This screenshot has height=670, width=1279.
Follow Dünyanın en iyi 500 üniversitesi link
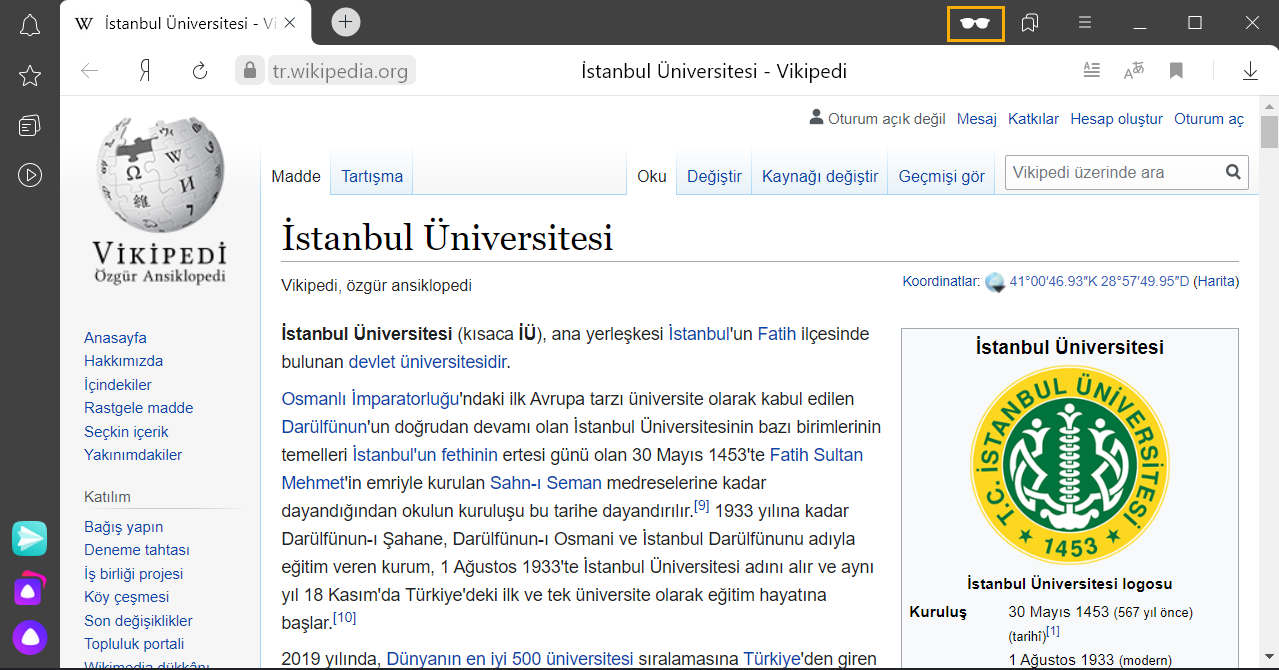(510, 659)
